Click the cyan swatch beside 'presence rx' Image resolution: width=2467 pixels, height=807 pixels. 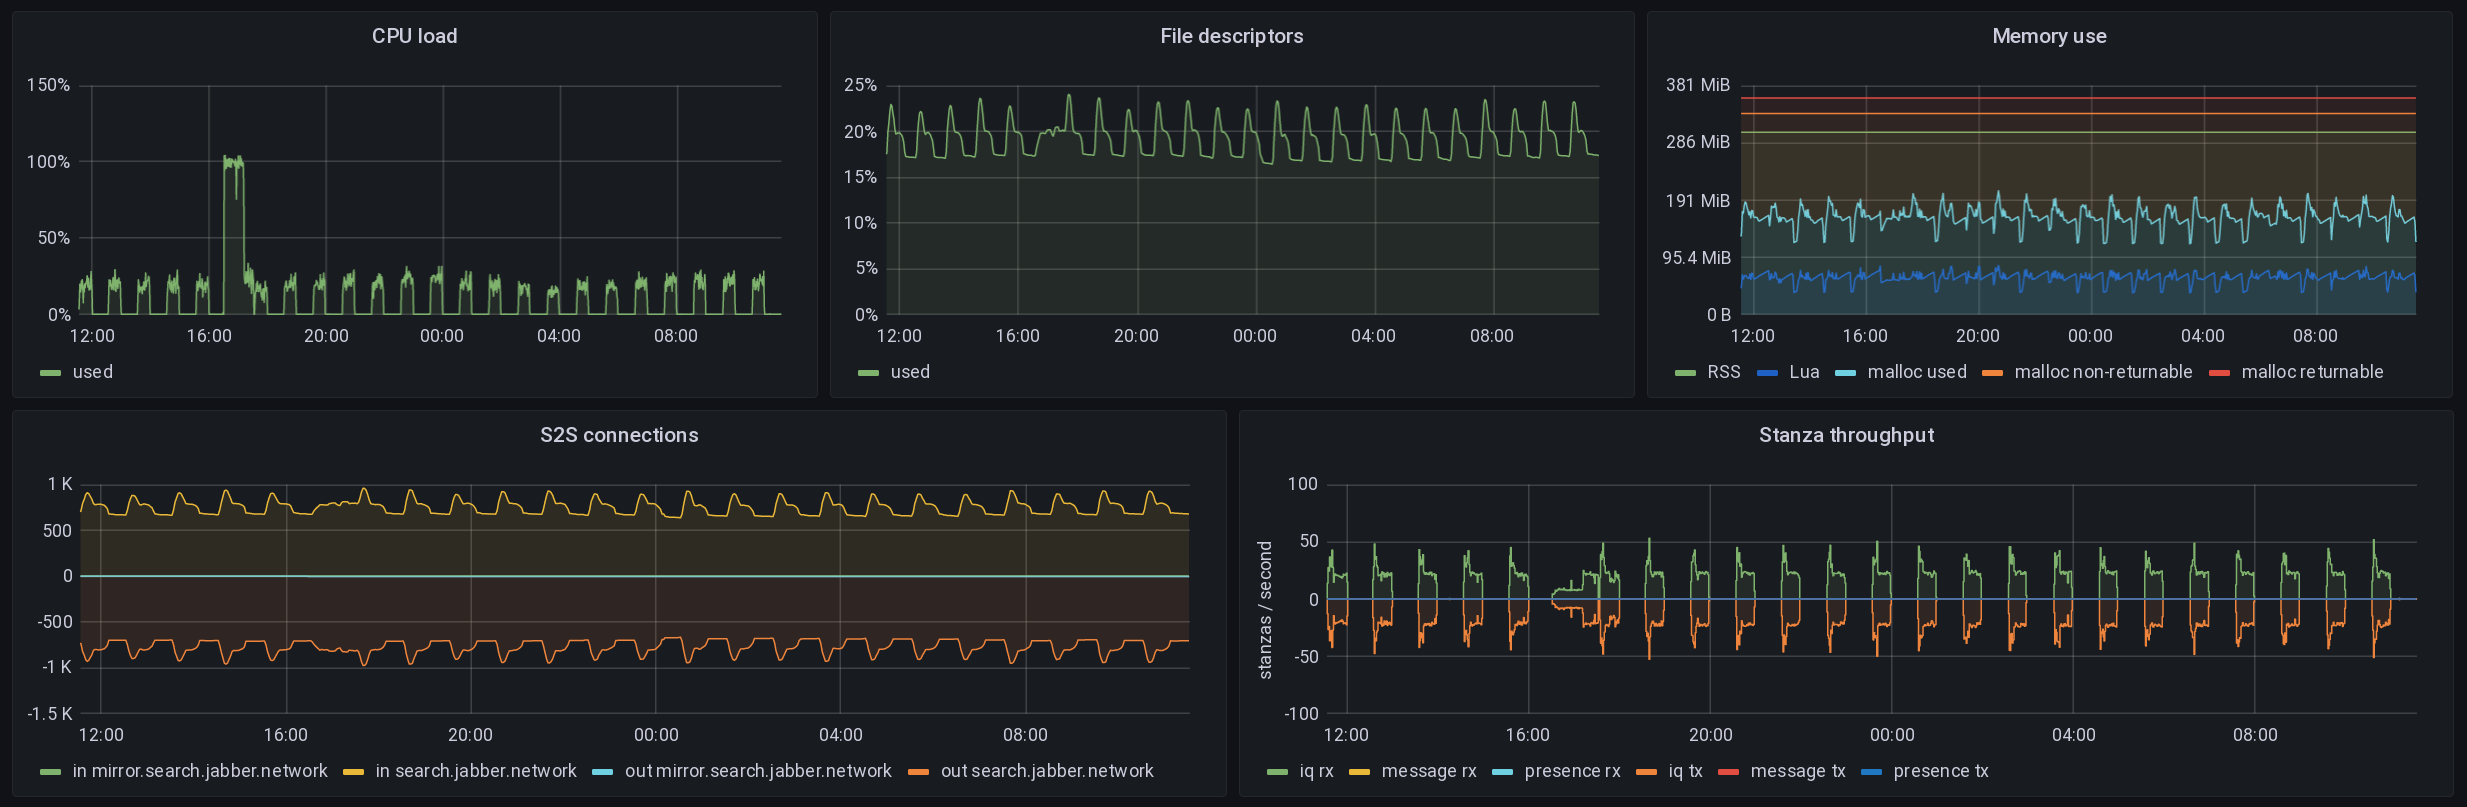pos(1502,772)
